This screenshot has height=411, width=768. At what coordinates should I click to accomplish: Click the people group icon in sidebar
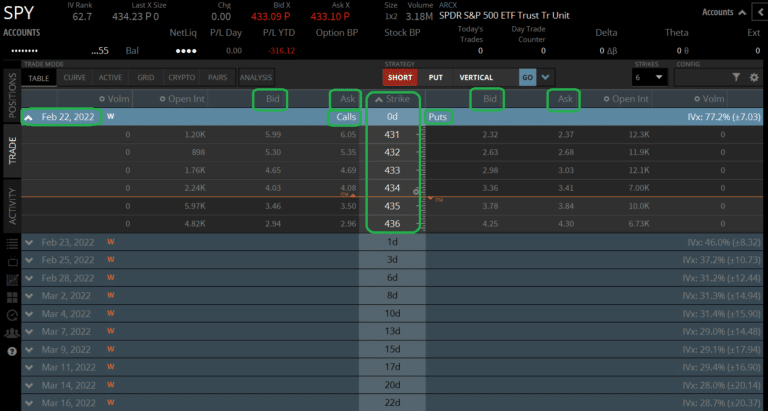(x=11, y=331)
